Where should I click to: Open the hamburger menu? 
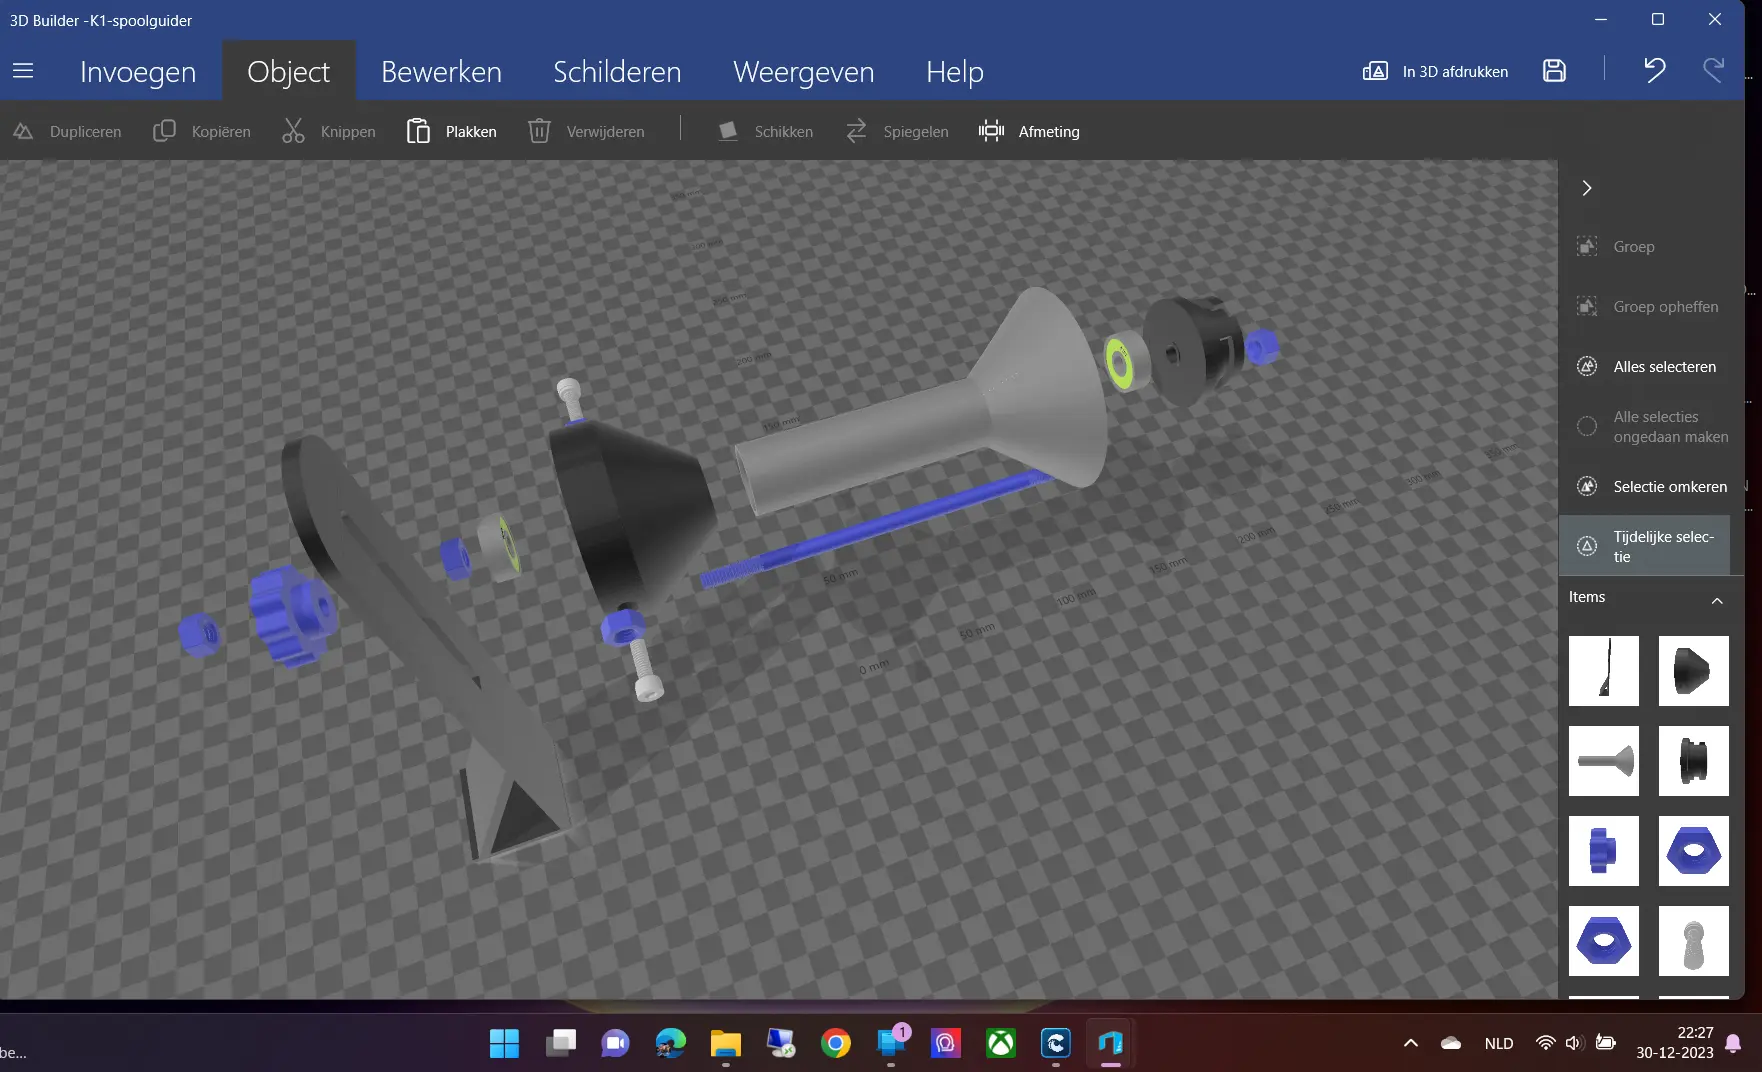pos(23,71)
